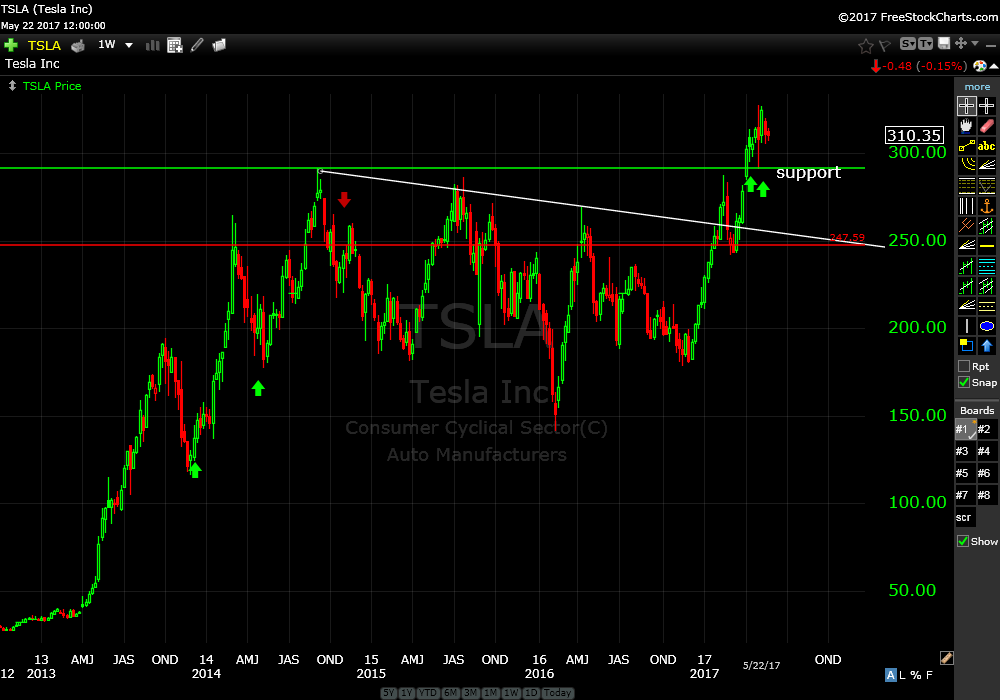Click the YTD time range button
Image resolution: width=1000 pixels, height=700 pixels.
coord(428,693)
